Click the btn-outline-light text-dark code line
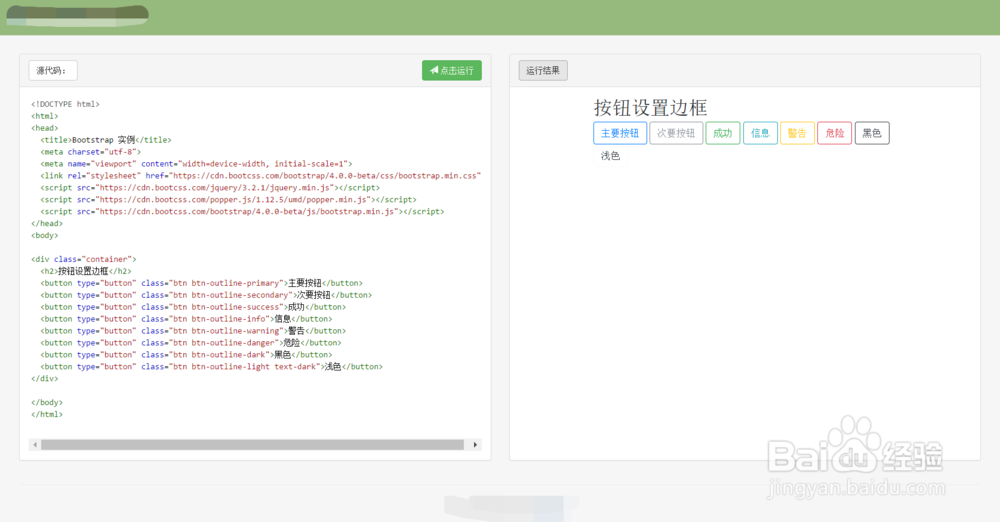Viewport: 1000px width, 522px height. 212,367
